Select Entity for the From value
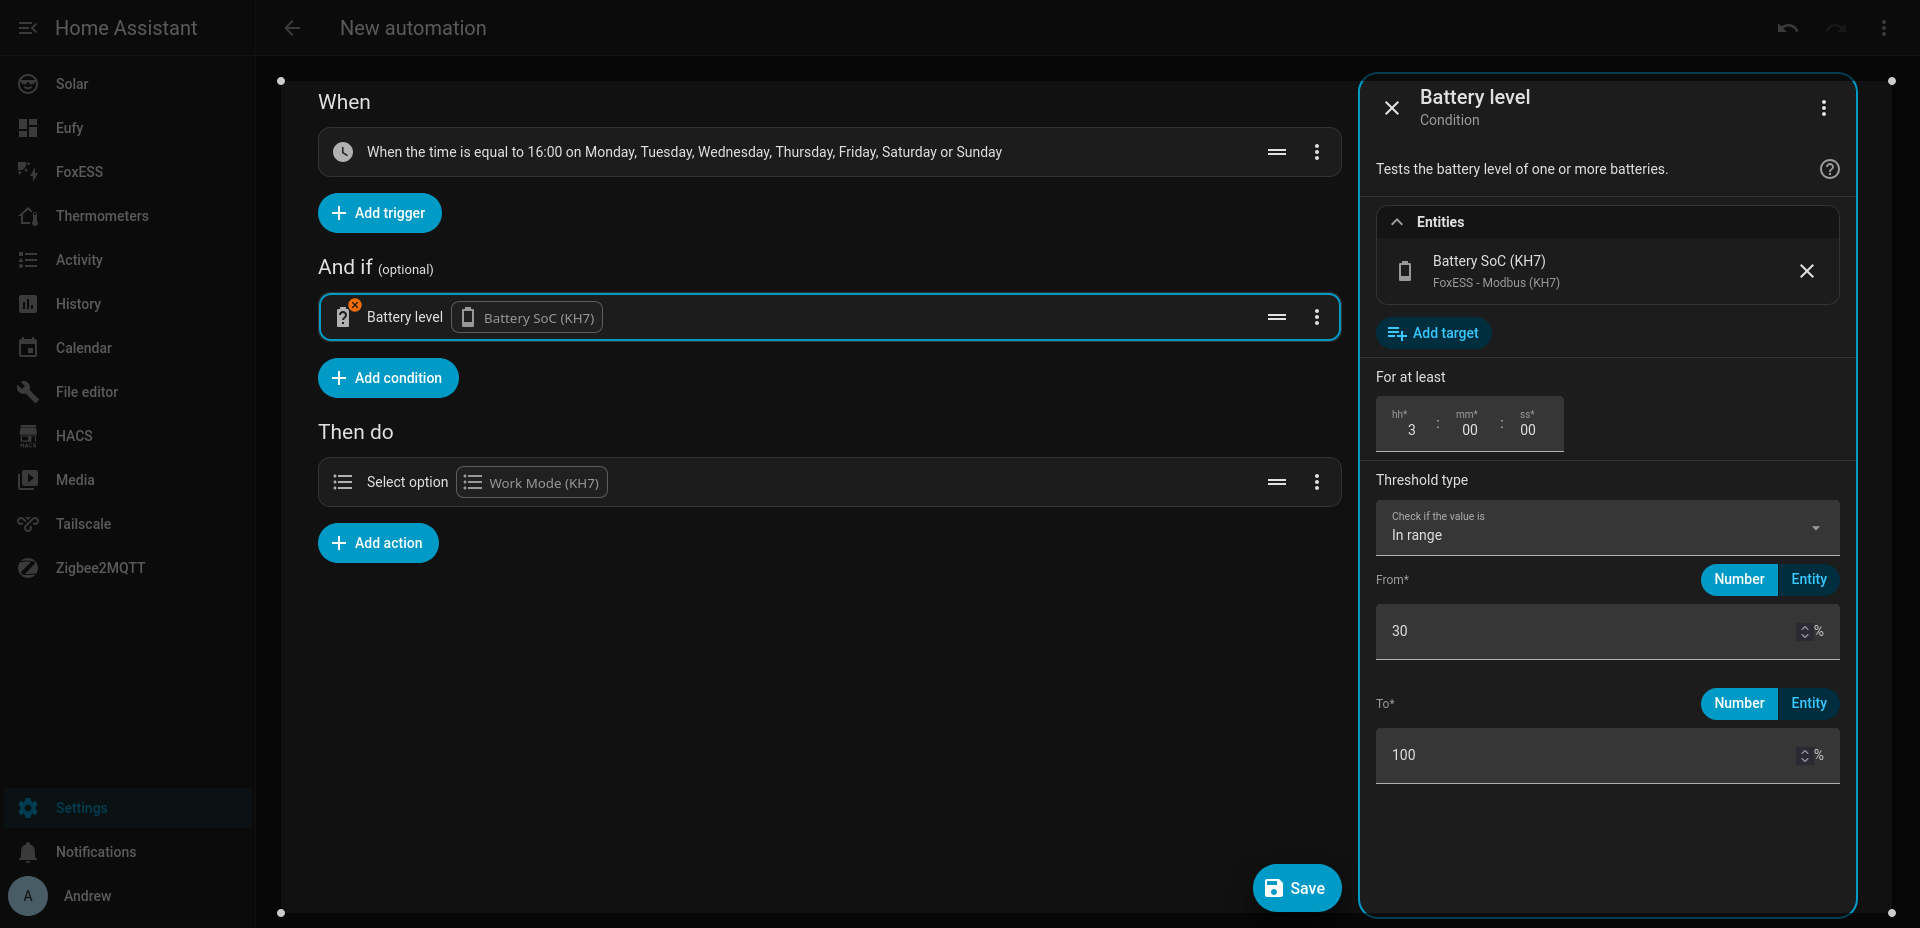The height and width of the screenshot is (928, 1920). pyautogui.click(x=1809, y=579)
